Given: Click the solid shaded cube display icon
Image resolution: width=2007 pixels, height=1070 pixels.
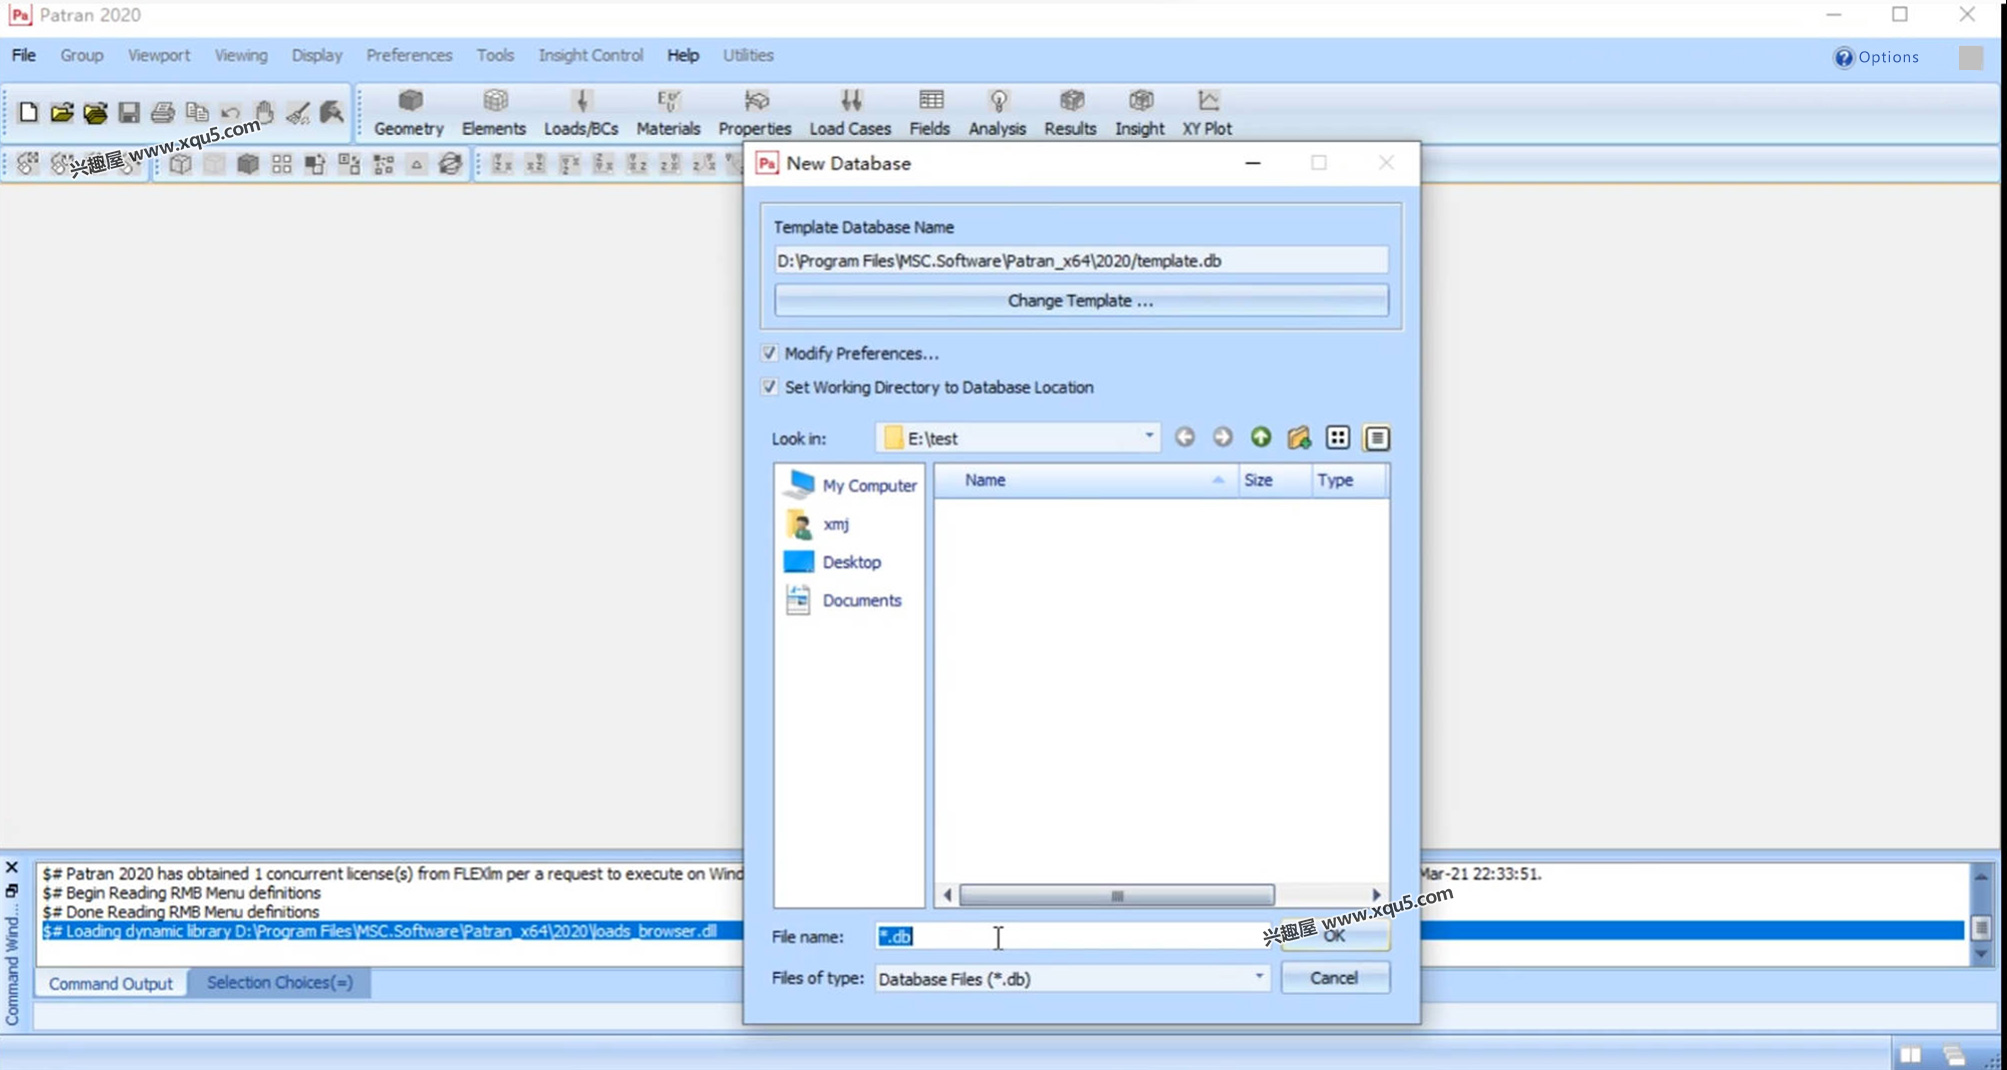Looking at the screenshot, I should point(248,164).
